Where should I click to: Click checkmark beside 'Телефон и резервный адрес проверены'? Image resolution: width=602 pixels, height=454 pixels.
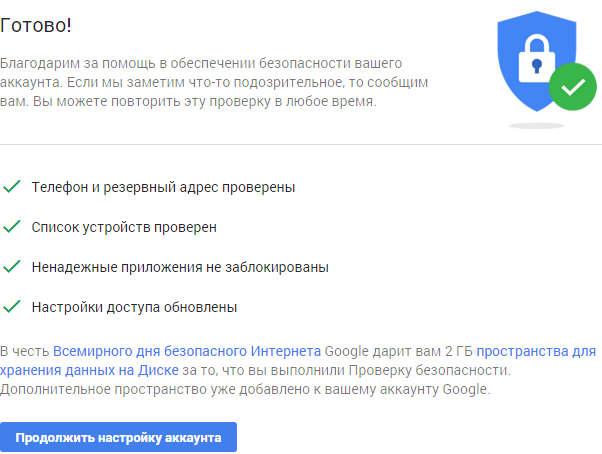pos(12,187)
